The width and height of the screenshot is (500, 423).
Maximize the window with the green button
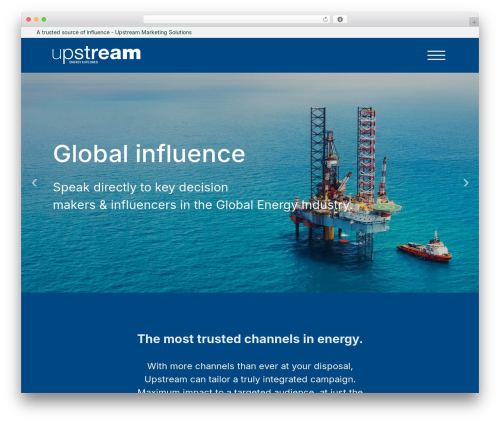tap(44, 19)
